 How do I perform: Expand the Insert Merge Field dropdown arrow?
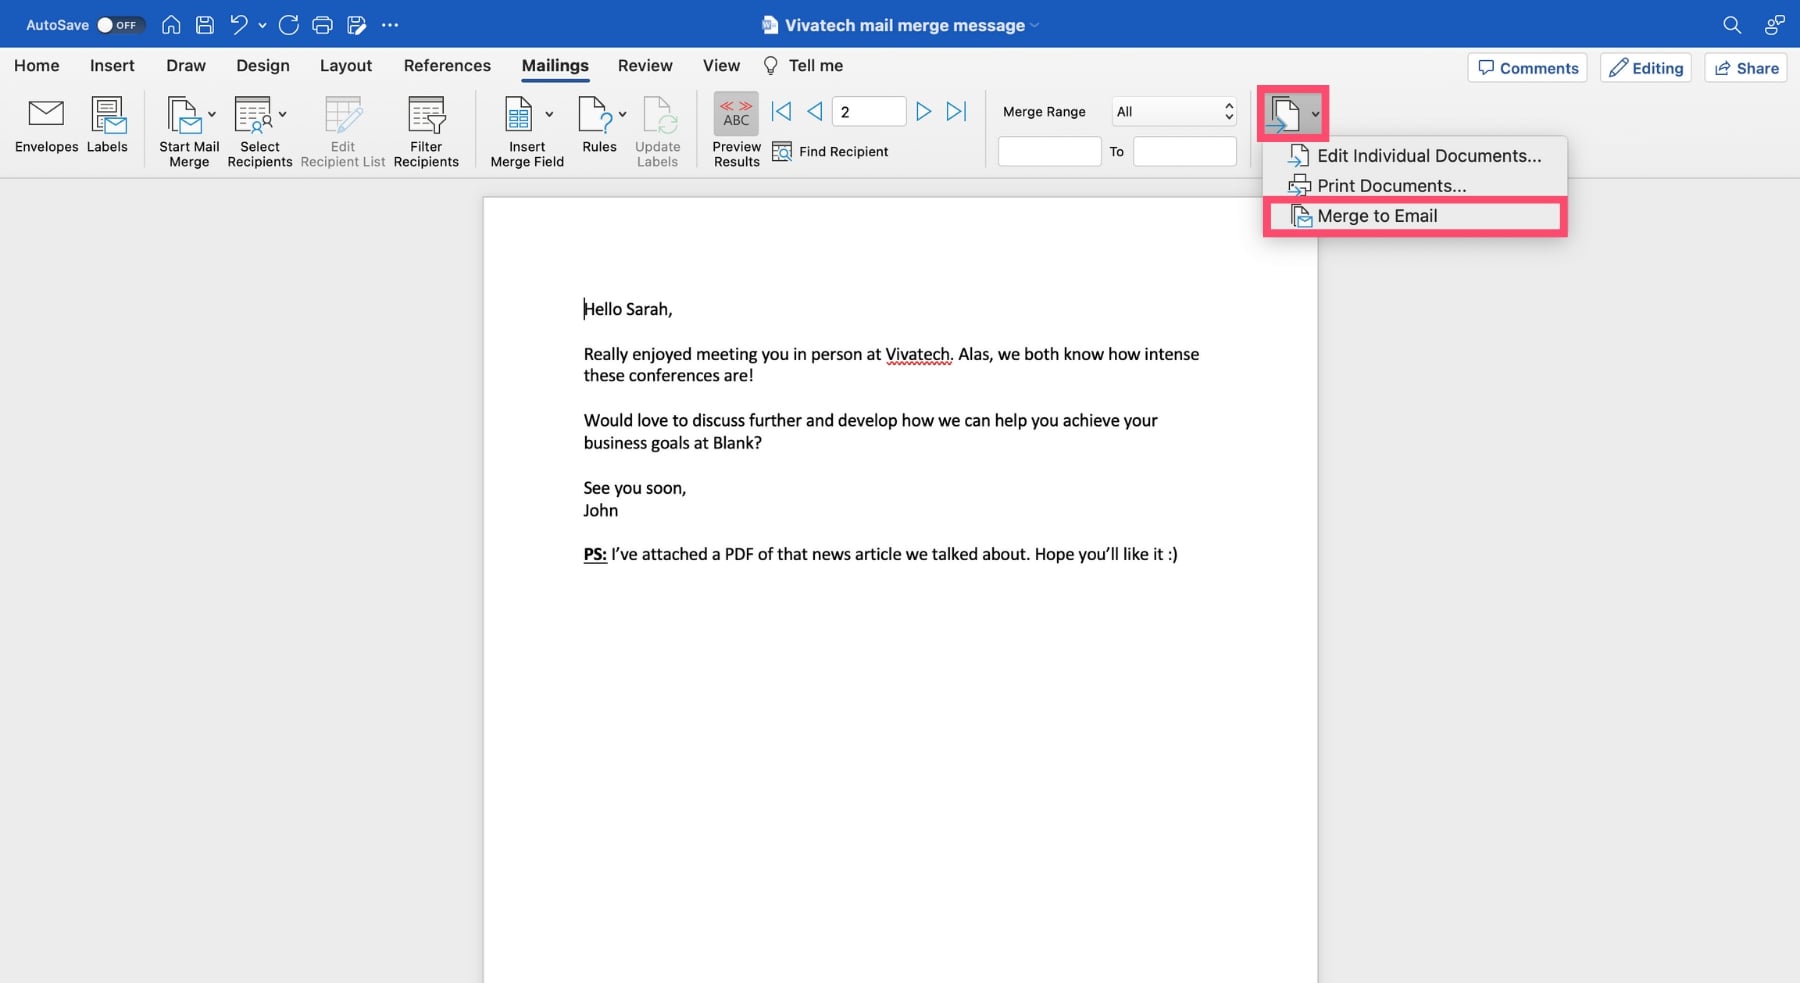coord(549,115)
